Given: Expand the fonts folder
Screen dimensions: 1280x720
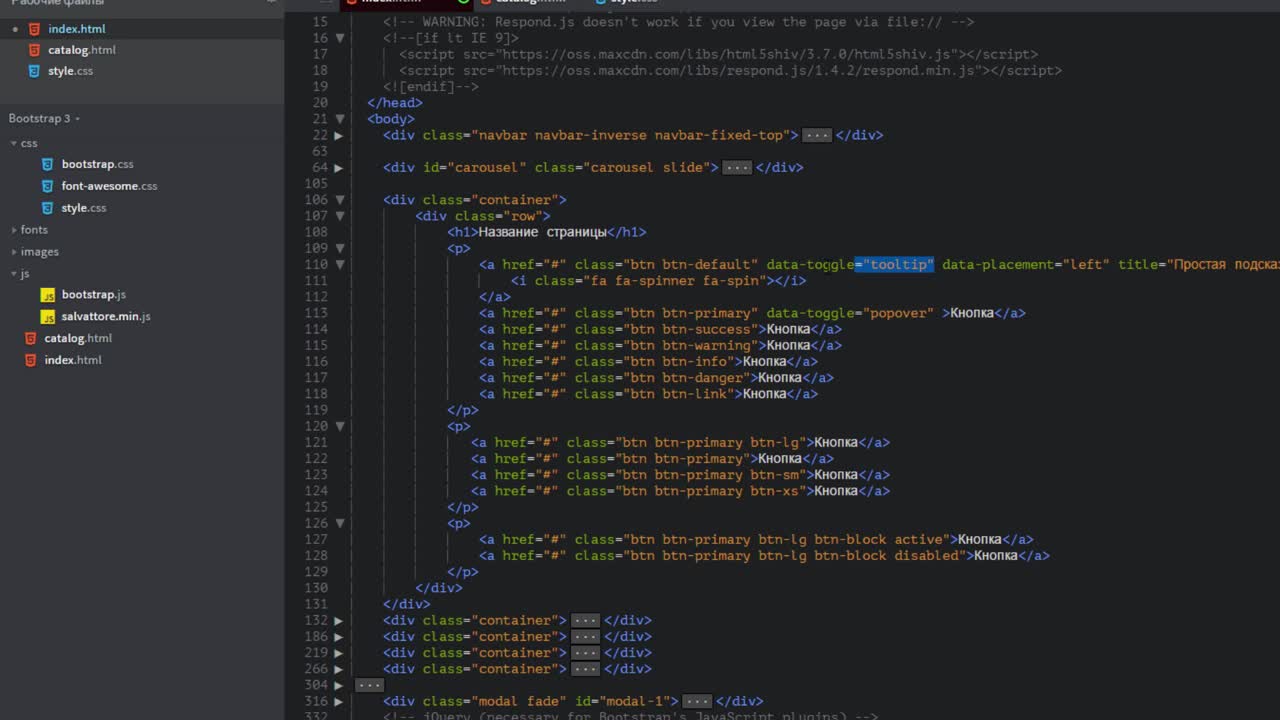Looking at the screenshot, I should (x=14, y=230).
